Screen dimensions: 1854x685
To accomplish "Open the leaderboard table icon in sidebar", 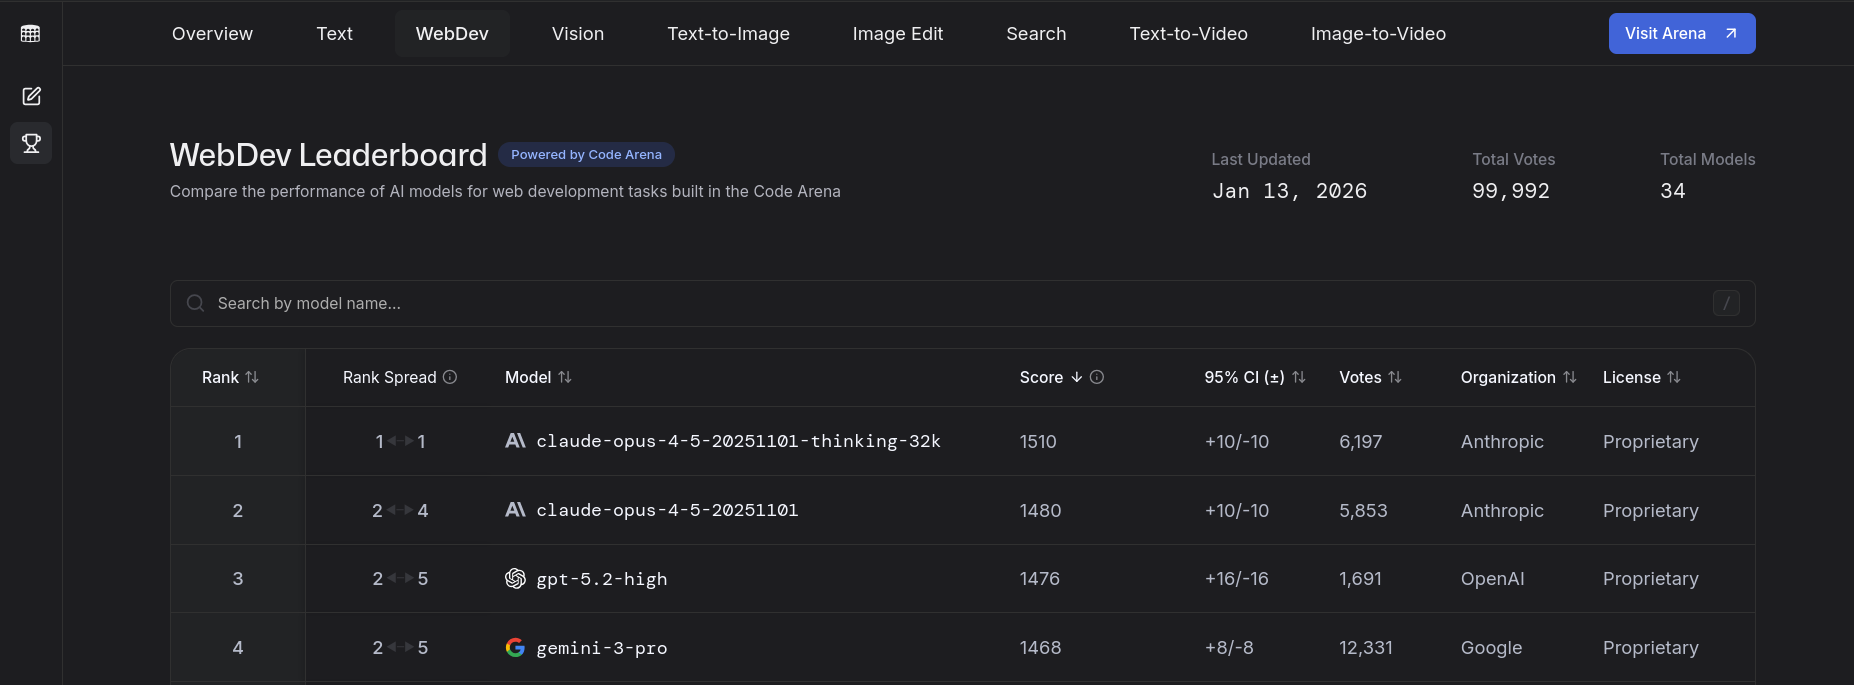I will (x=31, y=34).
